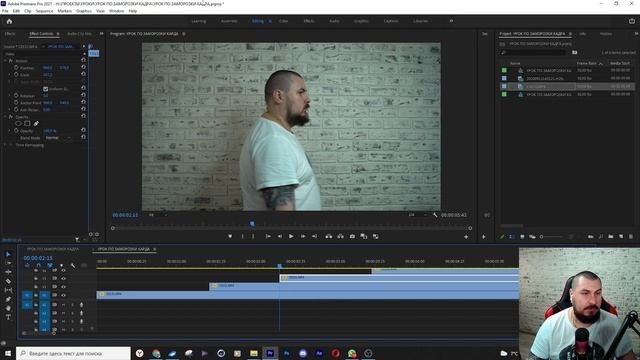
Task: Hide the top video track eye
Action: pyautogui.click(x=63, y=270)
